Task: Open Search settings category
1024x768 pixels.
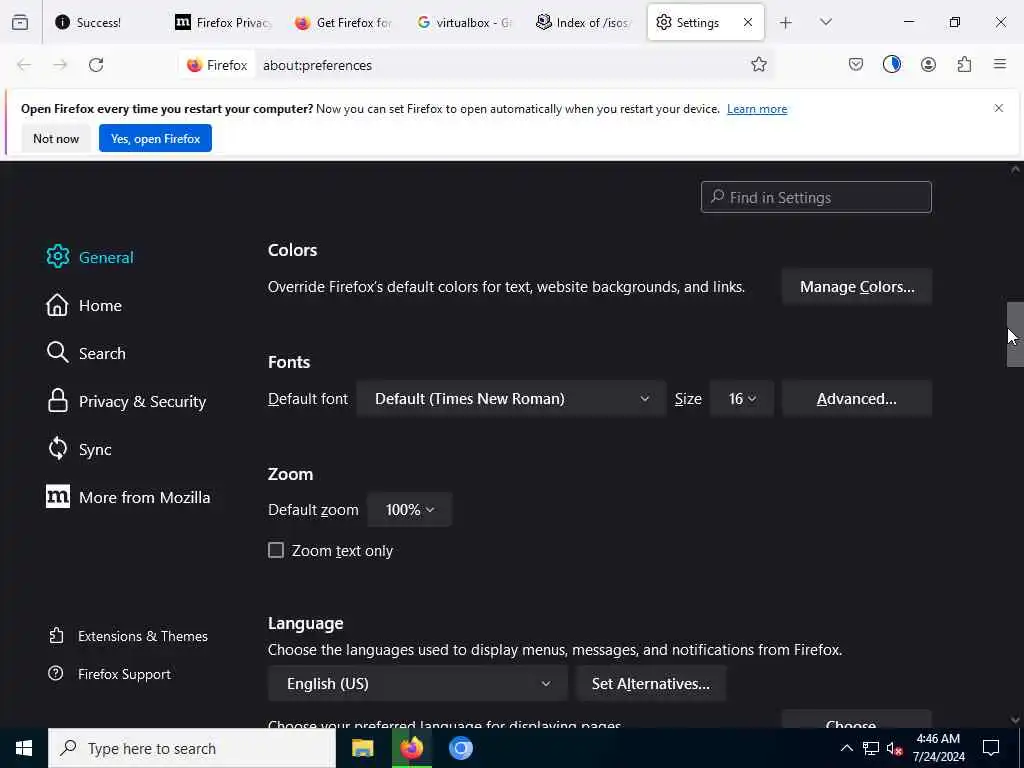Action: click(86, 353)
